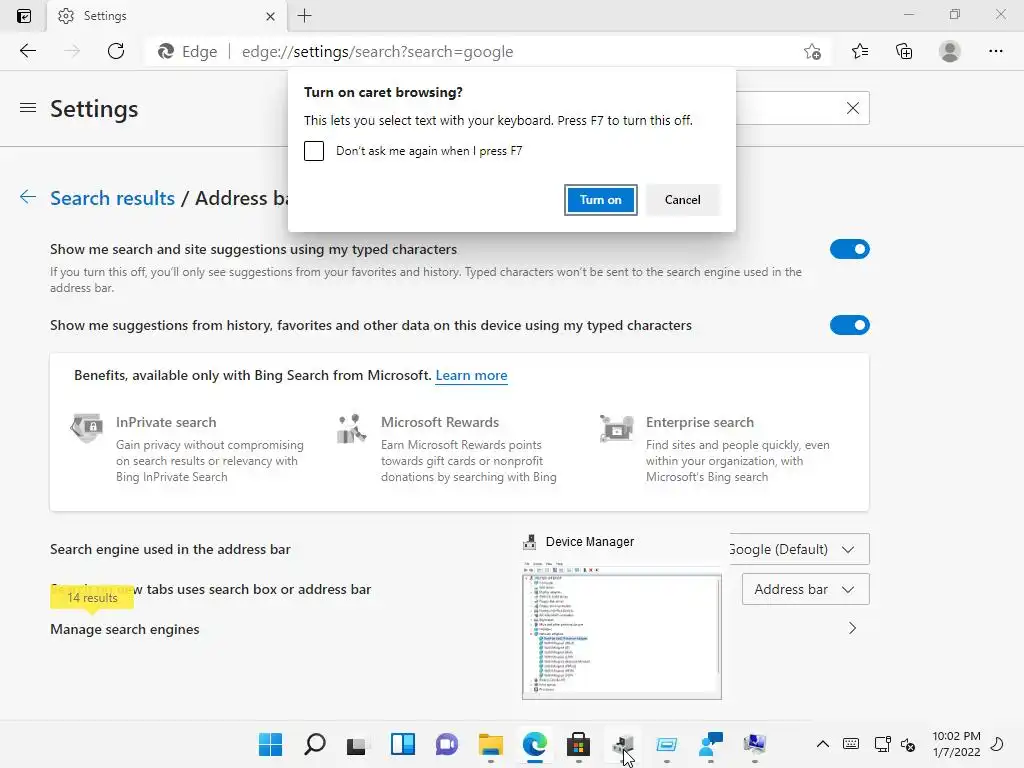Viewport: 1024px width, 768px height.
Task: Click the 14 results yellow tooltip
Action: click(92, 598)
